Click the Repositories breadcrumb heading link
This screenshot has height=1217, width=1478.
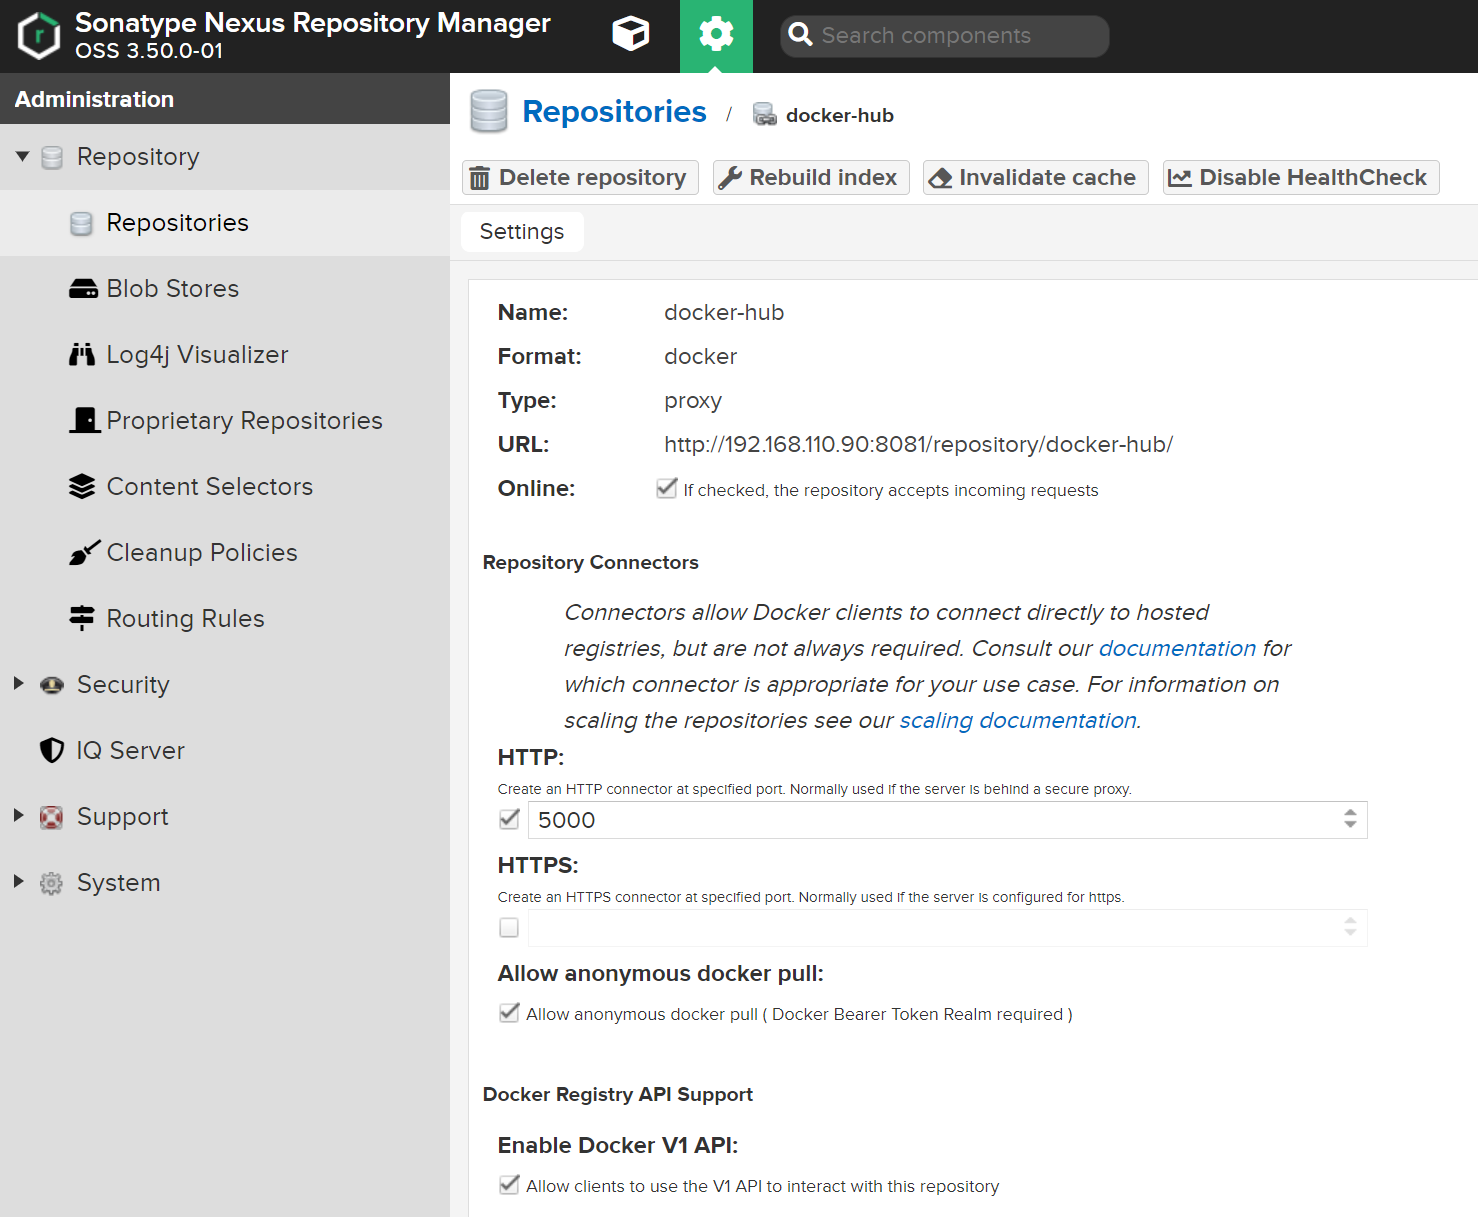[x=614, y=112]
